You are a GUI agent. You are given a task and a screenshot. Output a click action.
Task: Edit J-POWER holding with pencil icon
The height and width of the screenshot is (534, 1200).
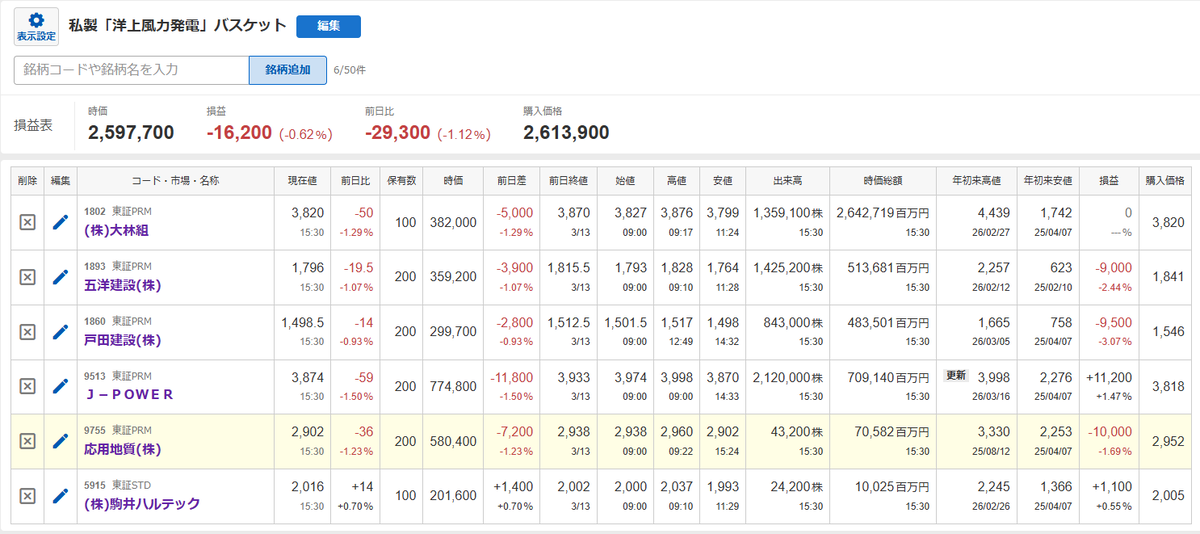coord(60,386)
